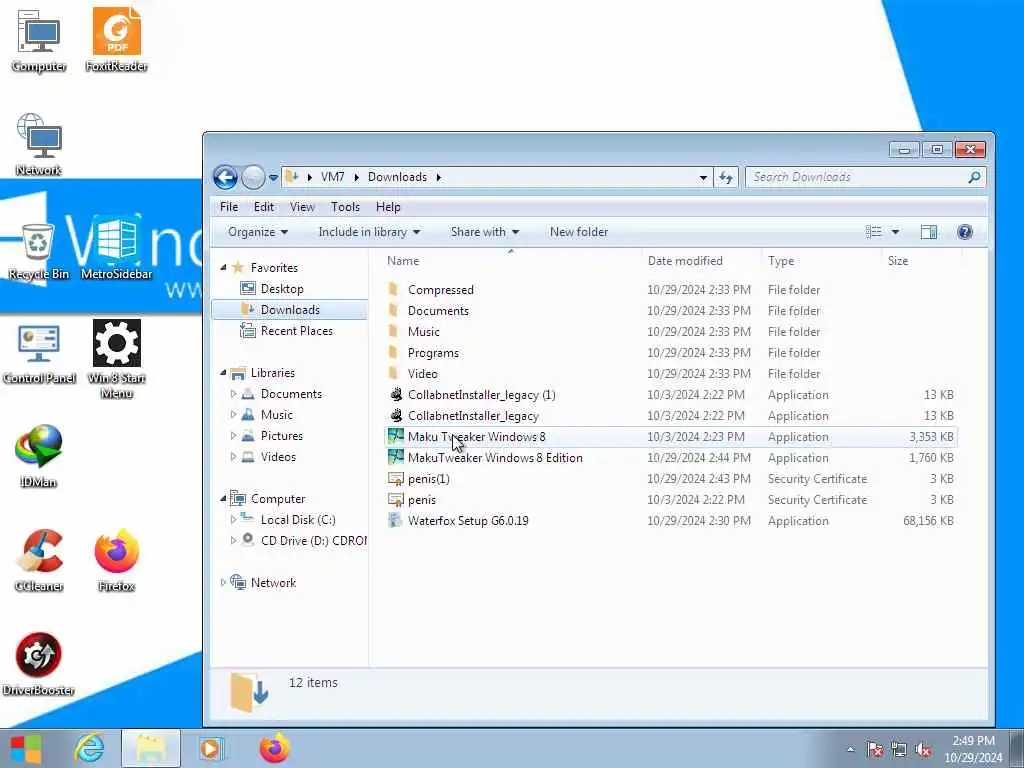Select MakuTweaker Windows 8 Edition file
The image size is (1024, 768).
(671, 458)
